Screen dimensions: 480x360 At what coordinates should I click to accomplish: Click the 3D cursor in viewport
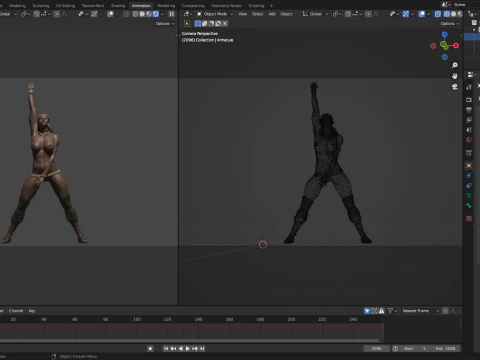click(263, 245)
